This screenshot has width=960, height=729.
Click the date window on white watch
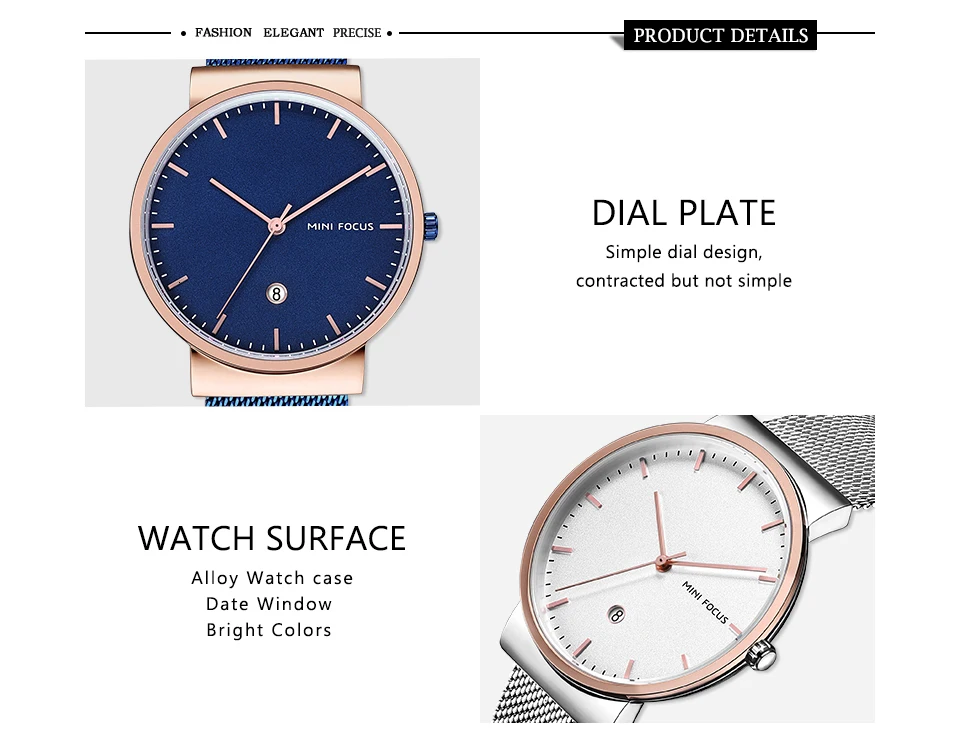(617, 614)
